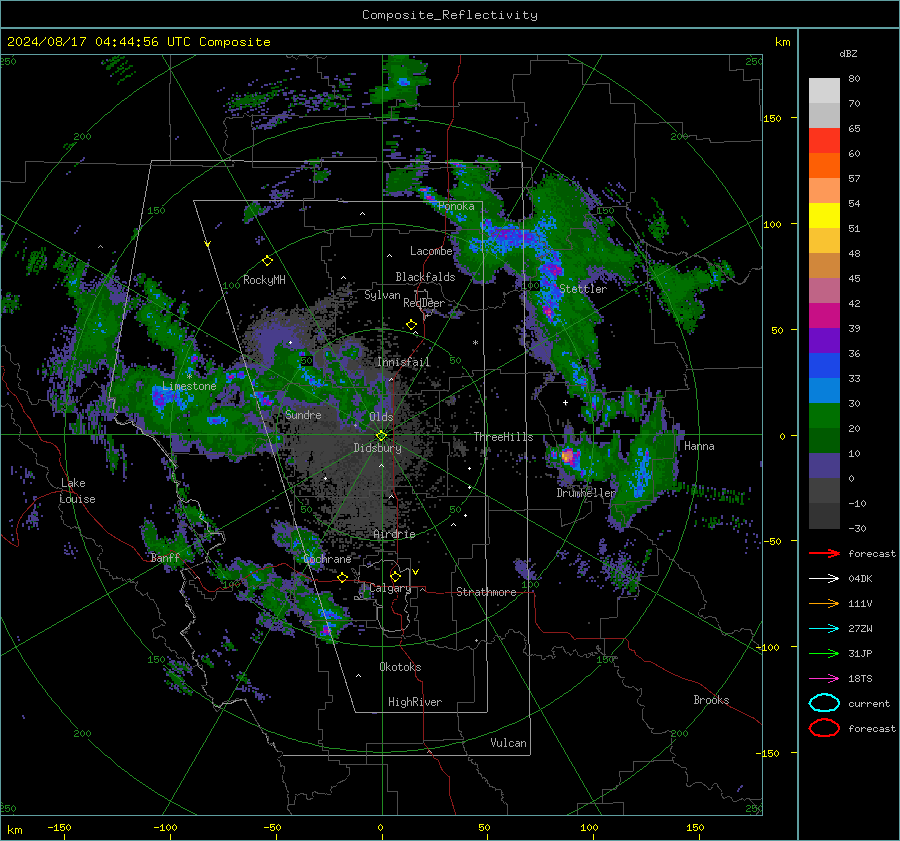This screenshot has width=900, height=841.
Task: Click the yellow 51-54 dBZ swatch
Action: pyautogui.click(x=824, y=216)
